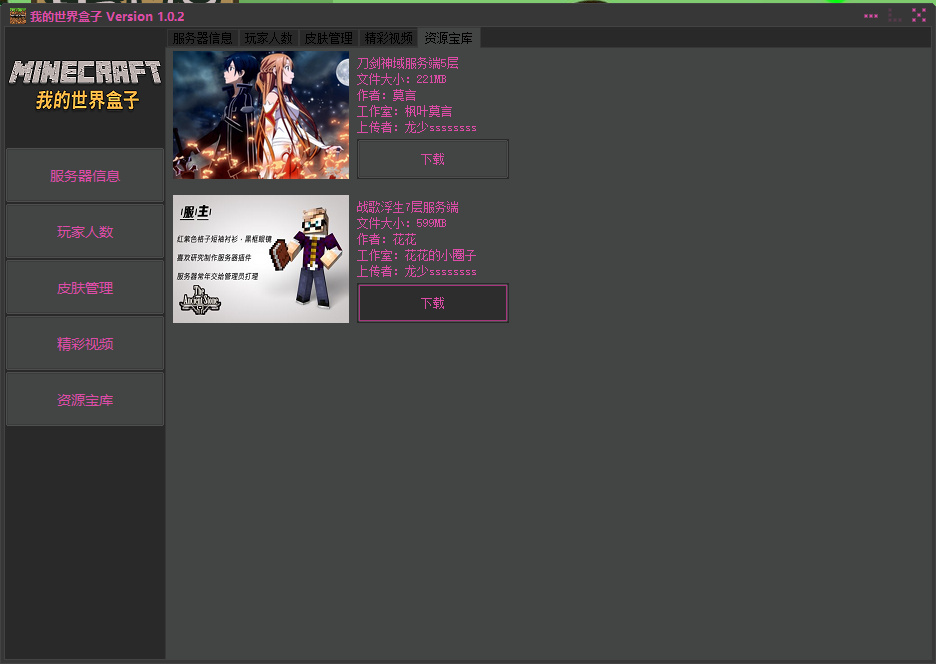Close the window with pink X icon
This screenshot has width=936, height=664.
click(x=919, y=16)
